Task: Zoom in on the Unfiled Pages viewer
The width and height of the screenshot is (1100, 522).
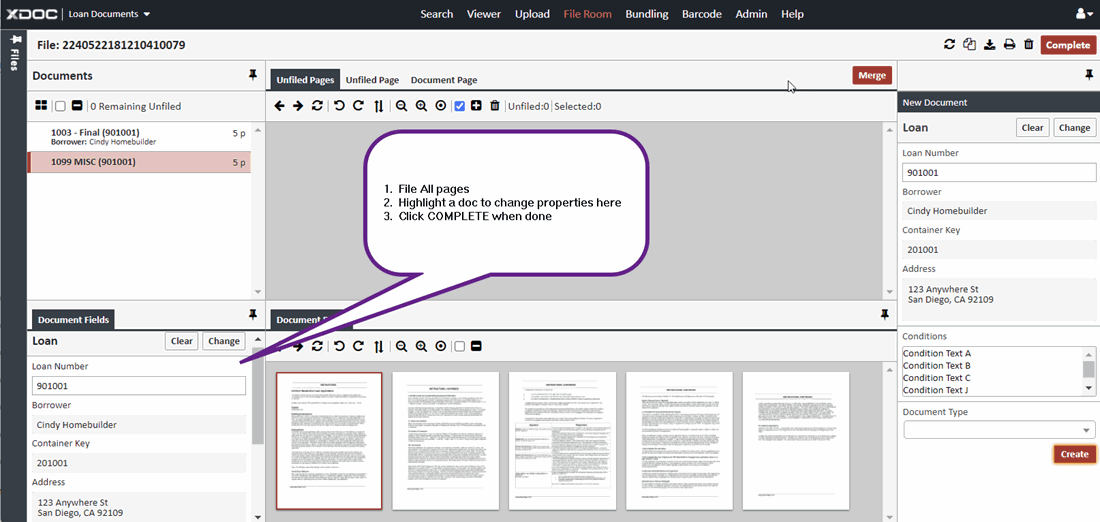Action: (x=421, y=106)
